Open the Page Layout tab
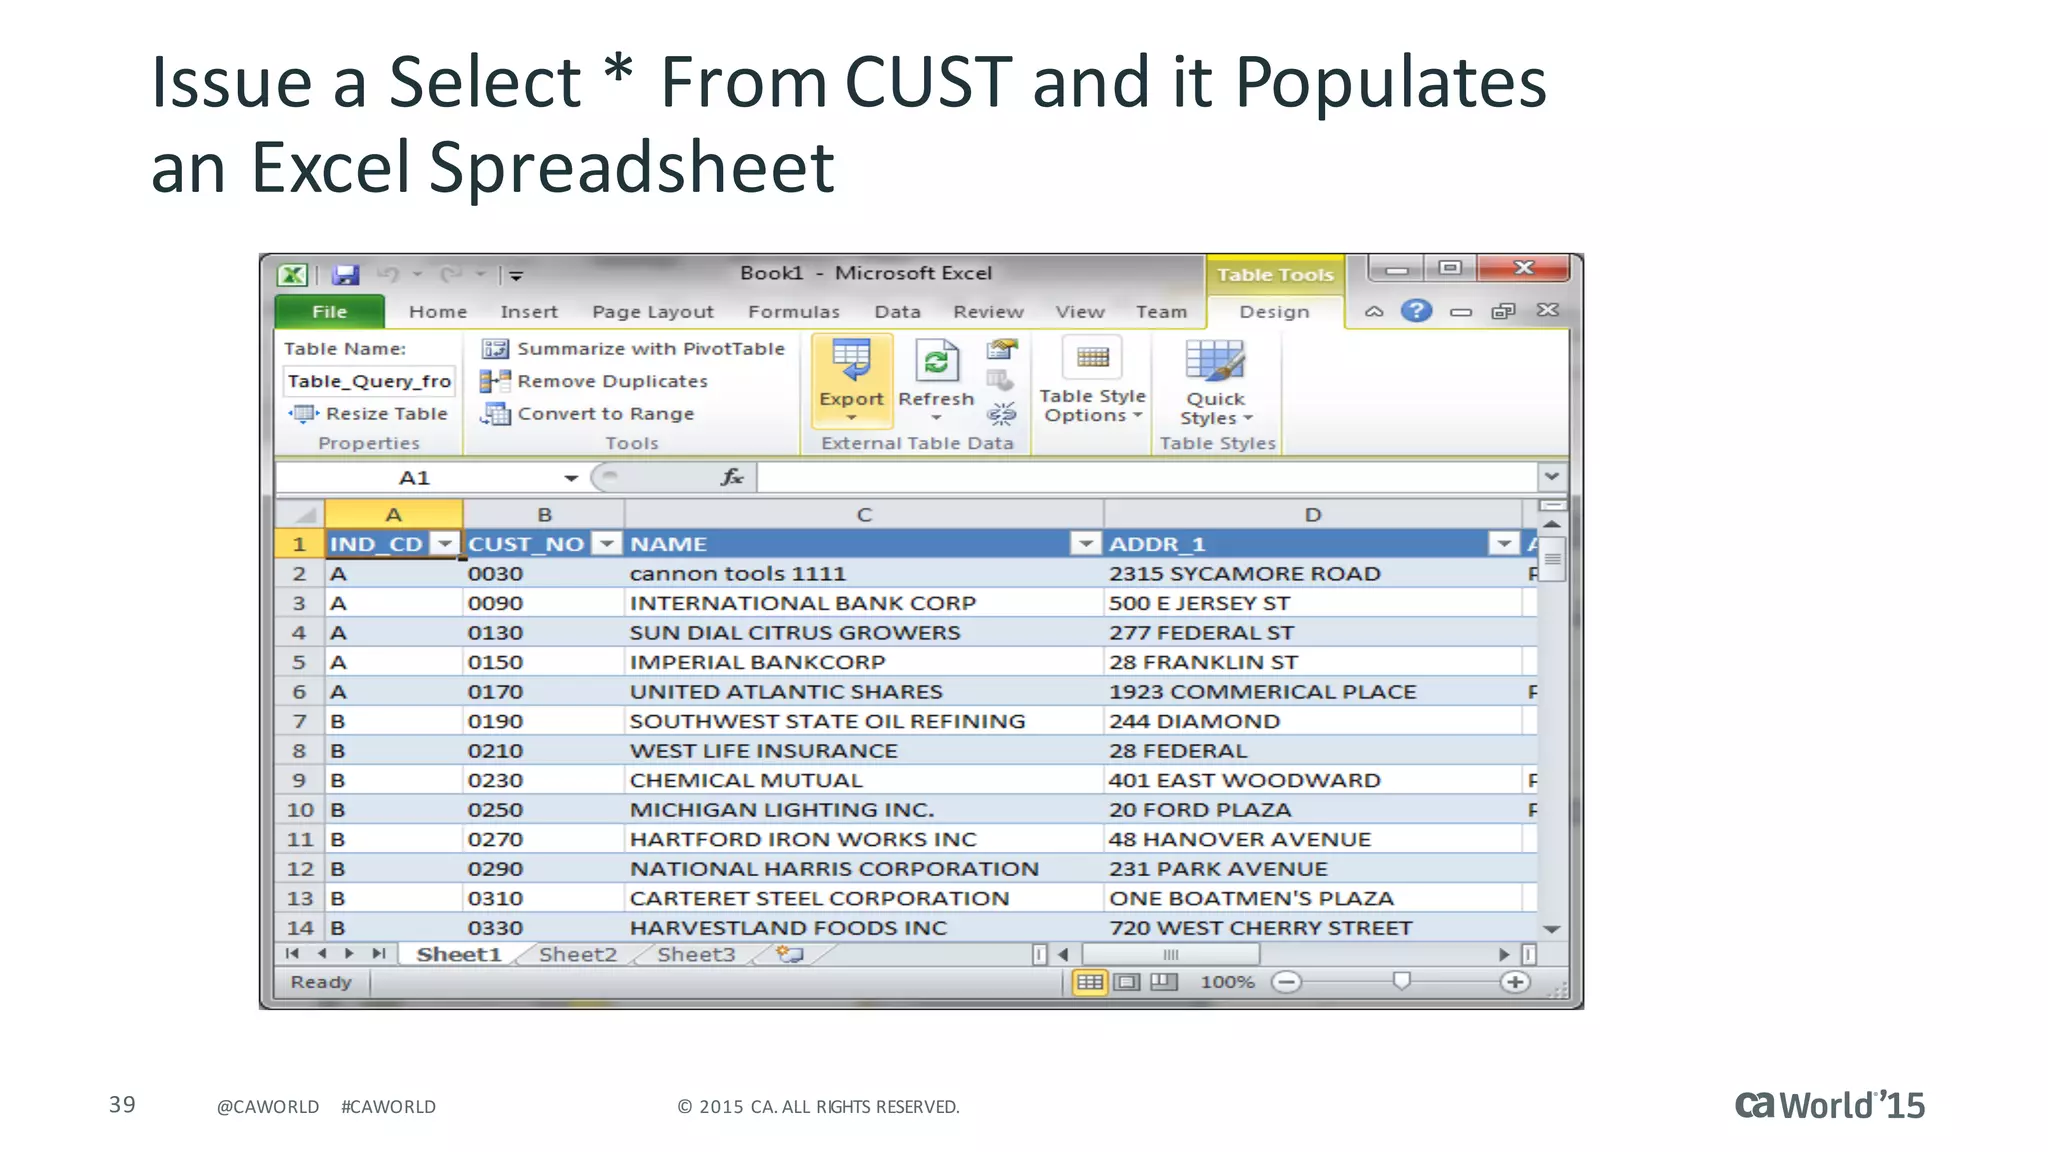This screenshot has height=1152, width=2048. click(653, 312)
